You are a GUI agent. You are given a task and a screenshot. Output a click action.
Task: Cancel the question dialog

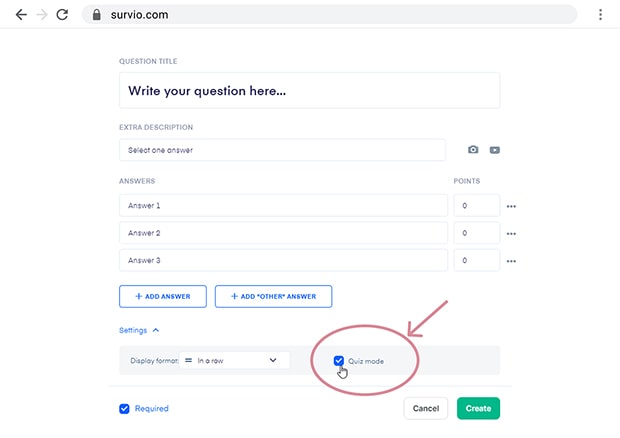coord(426,408)
